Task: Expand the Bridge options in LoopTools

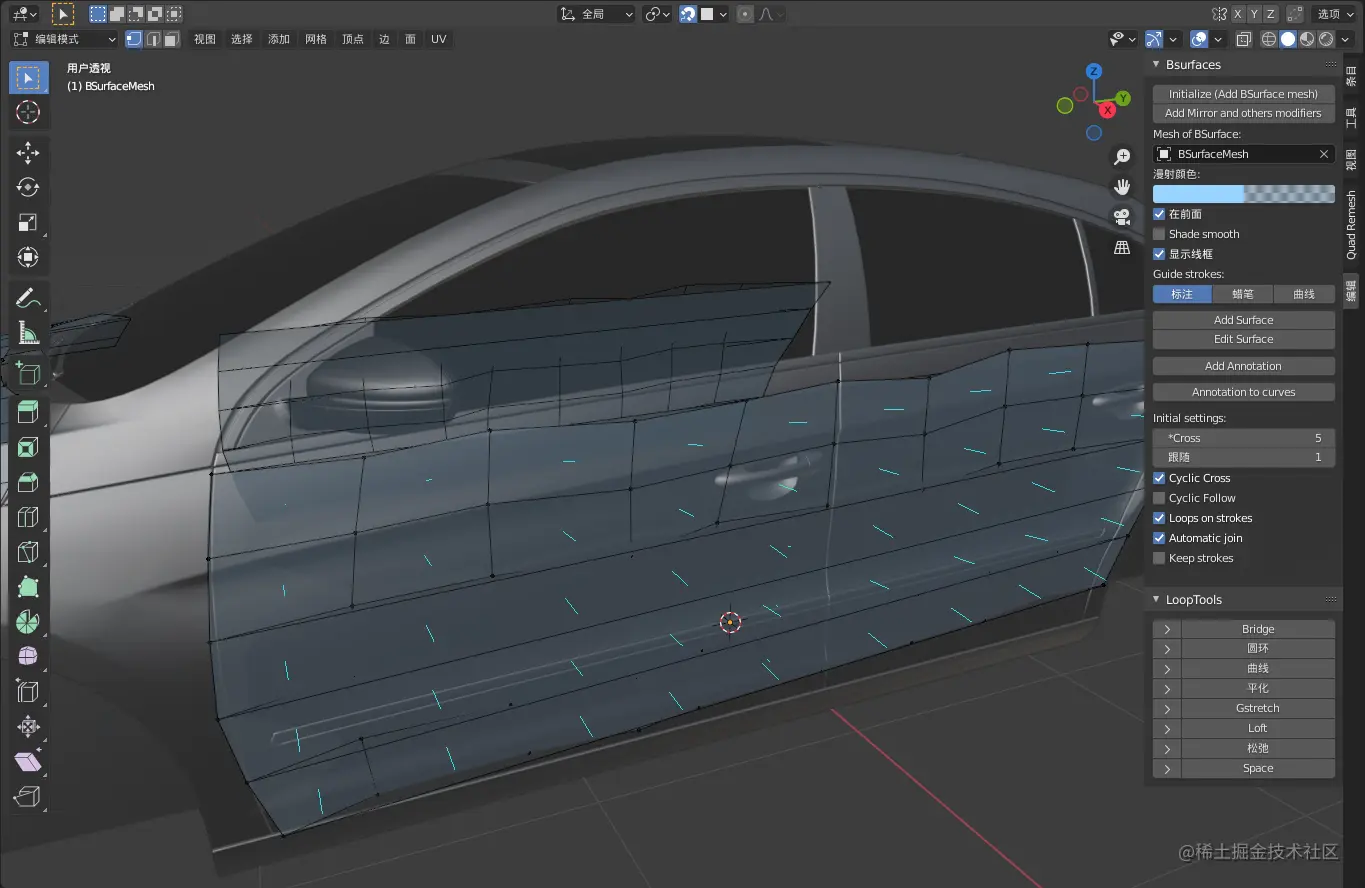Action: pos(1165,628)
